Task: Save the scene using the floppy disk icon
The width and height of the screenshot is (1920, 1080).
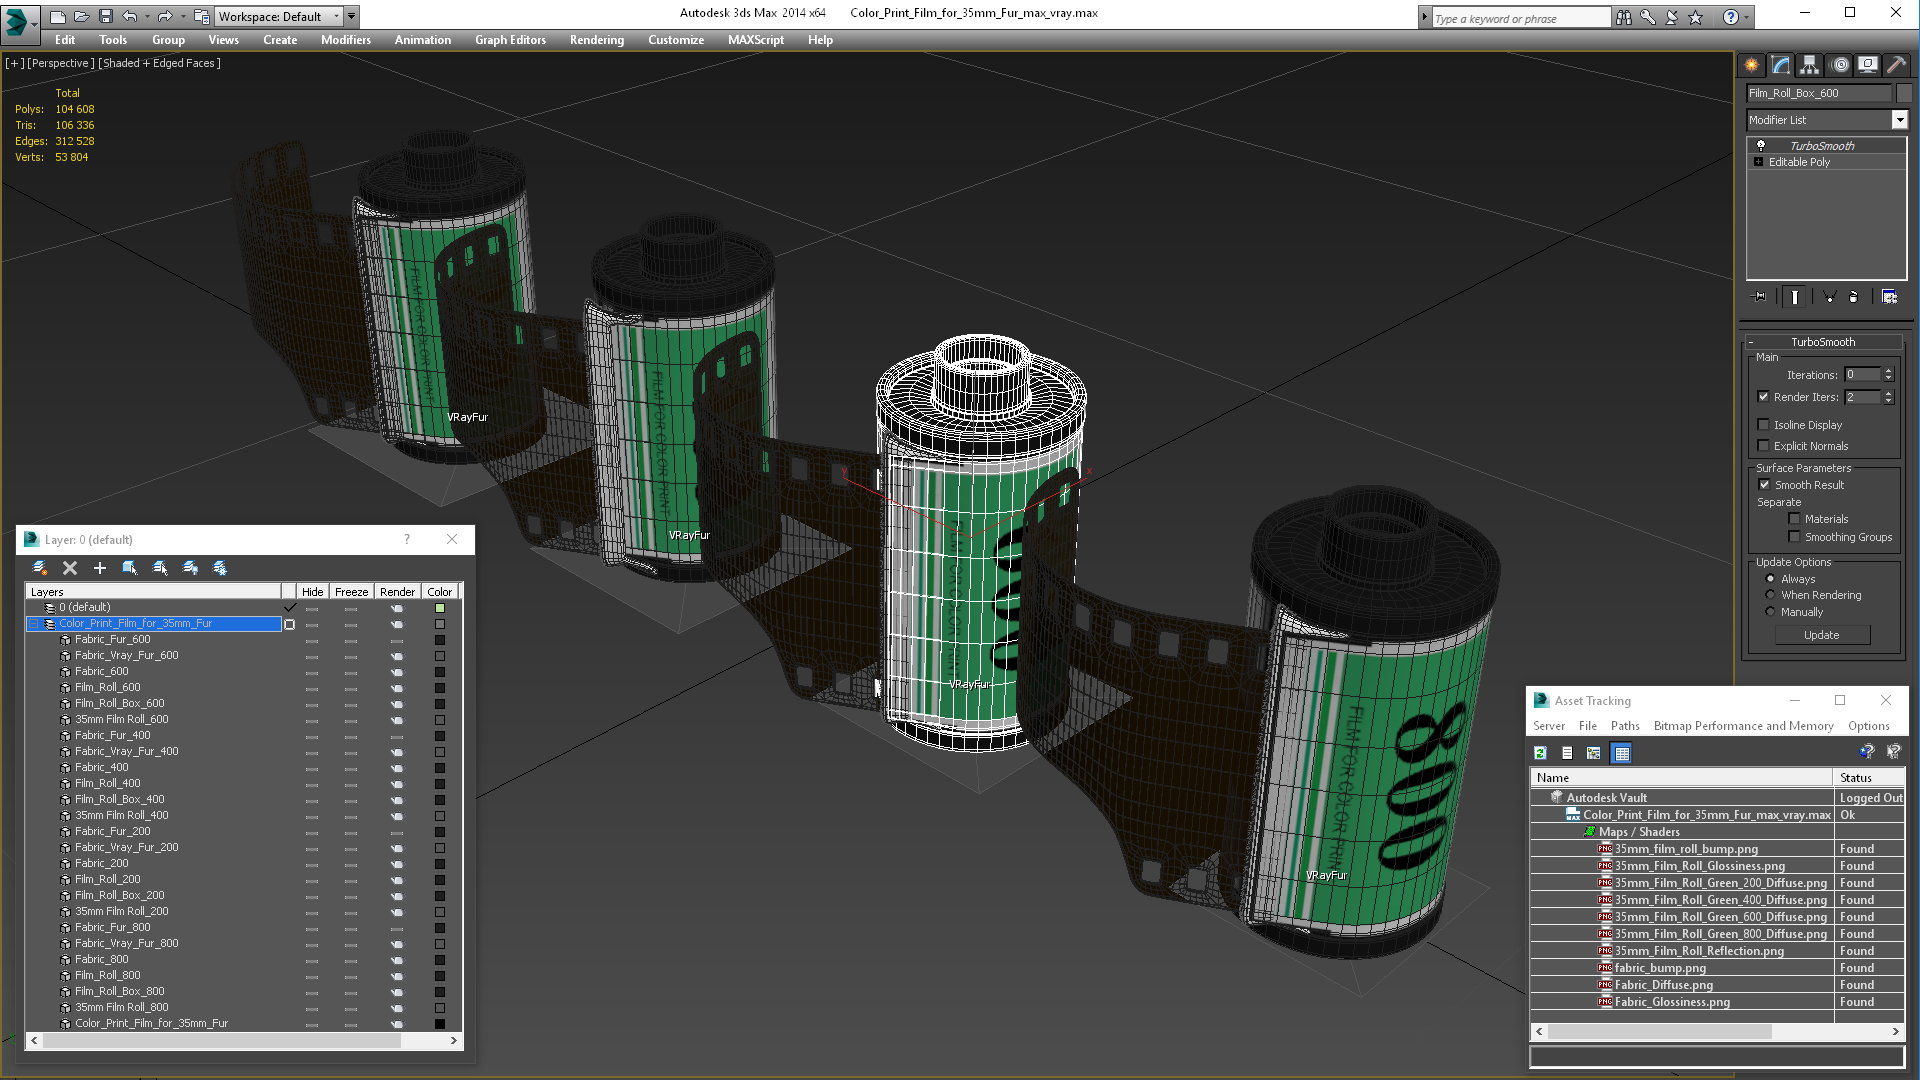Action: tap(105, 17)
